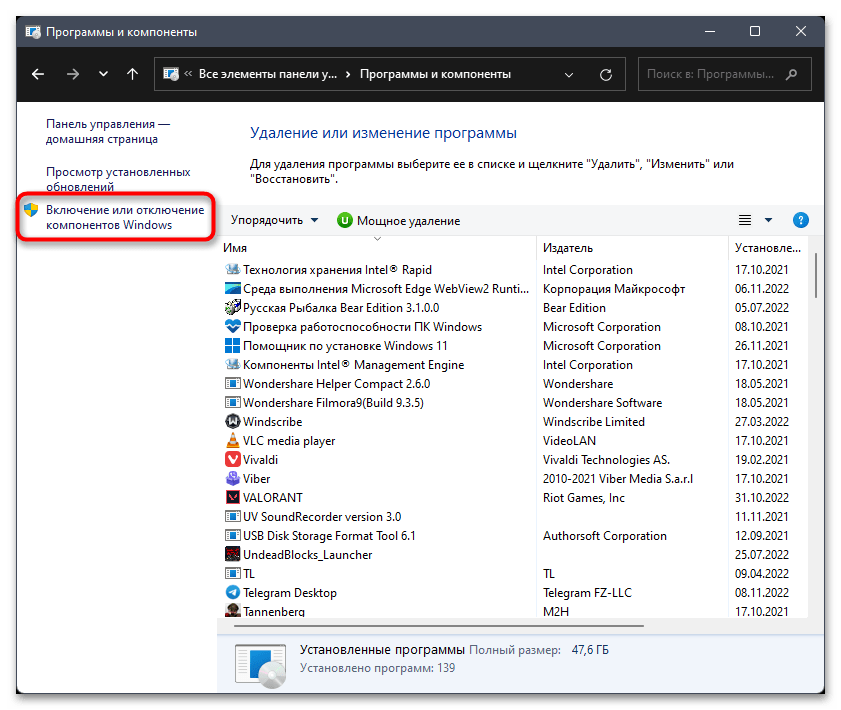Click the horizontal scrollbar under the list
This screenshot has height=710, width=841.
(439, 625)
